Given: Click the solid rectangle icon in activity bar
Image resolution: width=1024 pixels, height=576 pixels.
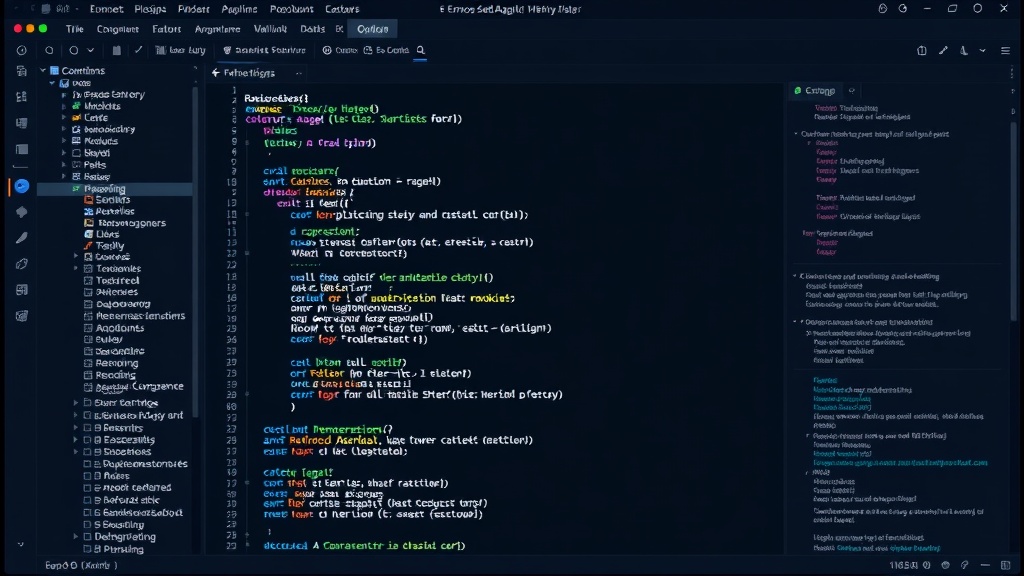Looking at the screenshot, I should click(22, 149).
